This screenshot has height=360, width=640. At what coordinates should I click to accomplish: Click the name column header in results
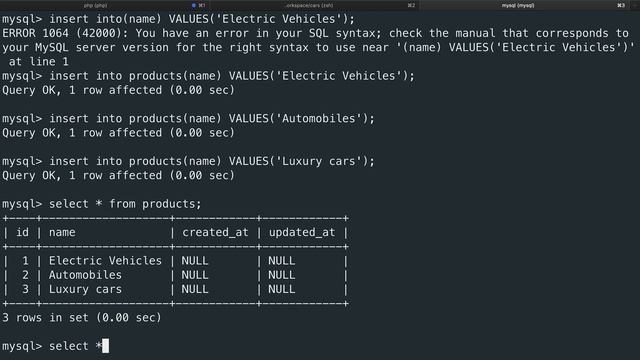coord(62,232)
